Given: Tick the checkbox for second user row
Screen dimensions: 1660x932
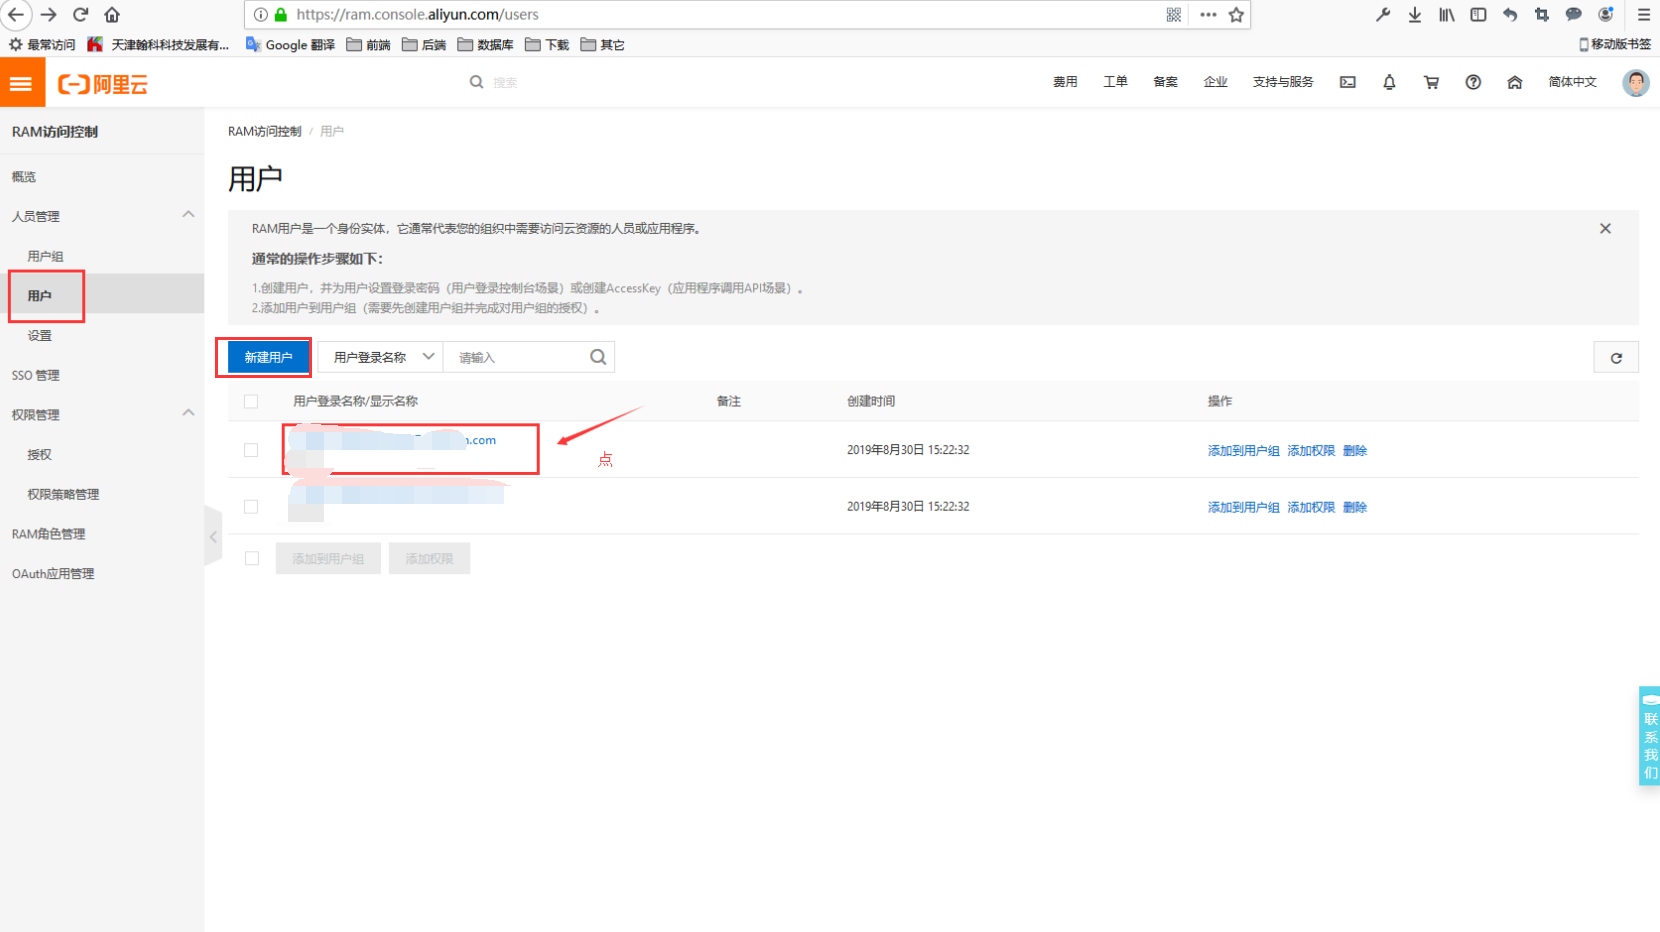Looking at the screenshot, I should click(251, 507).
